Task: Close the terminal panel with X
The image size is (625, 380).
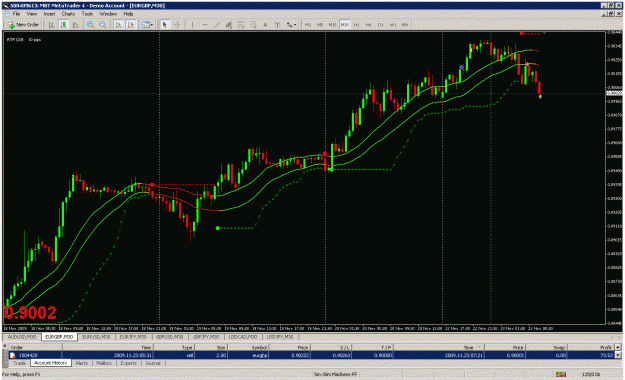Action: (x=5, y=346)
